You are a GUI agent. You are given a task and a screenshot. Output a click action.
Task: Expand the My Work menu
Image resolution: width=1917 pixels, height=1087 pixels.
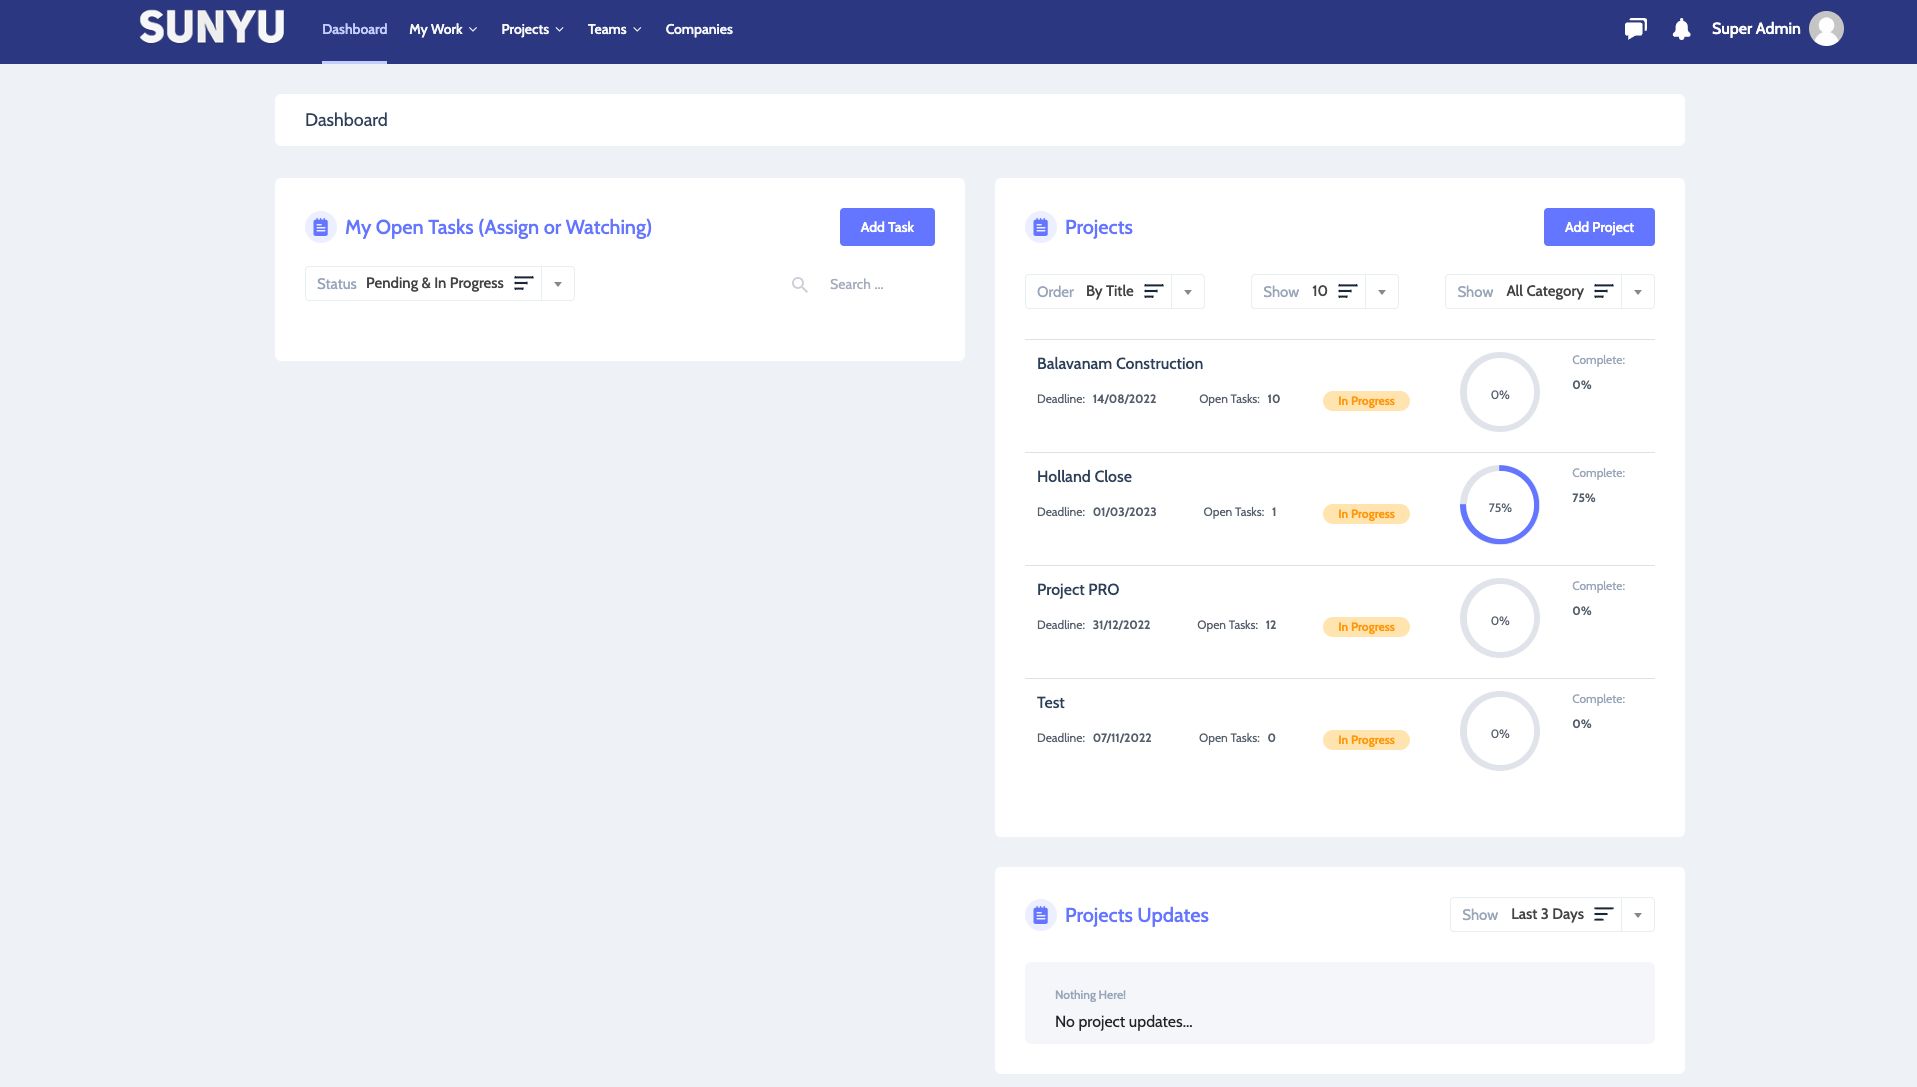[443, 29]
